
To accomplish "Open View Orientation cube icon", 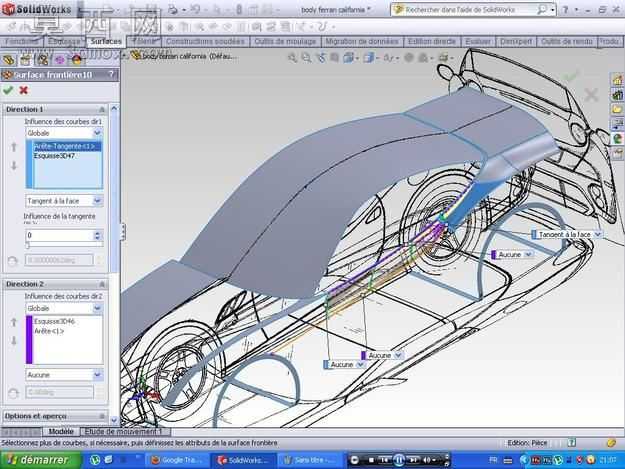I will click(349, 58).
